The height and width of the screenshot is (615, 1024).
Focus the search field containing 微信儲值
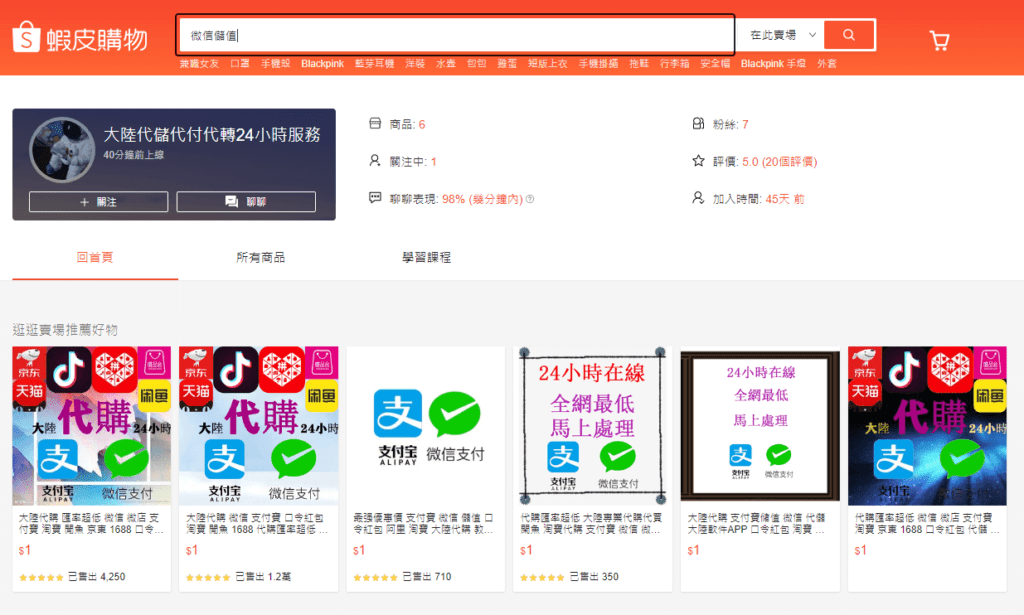456,35
